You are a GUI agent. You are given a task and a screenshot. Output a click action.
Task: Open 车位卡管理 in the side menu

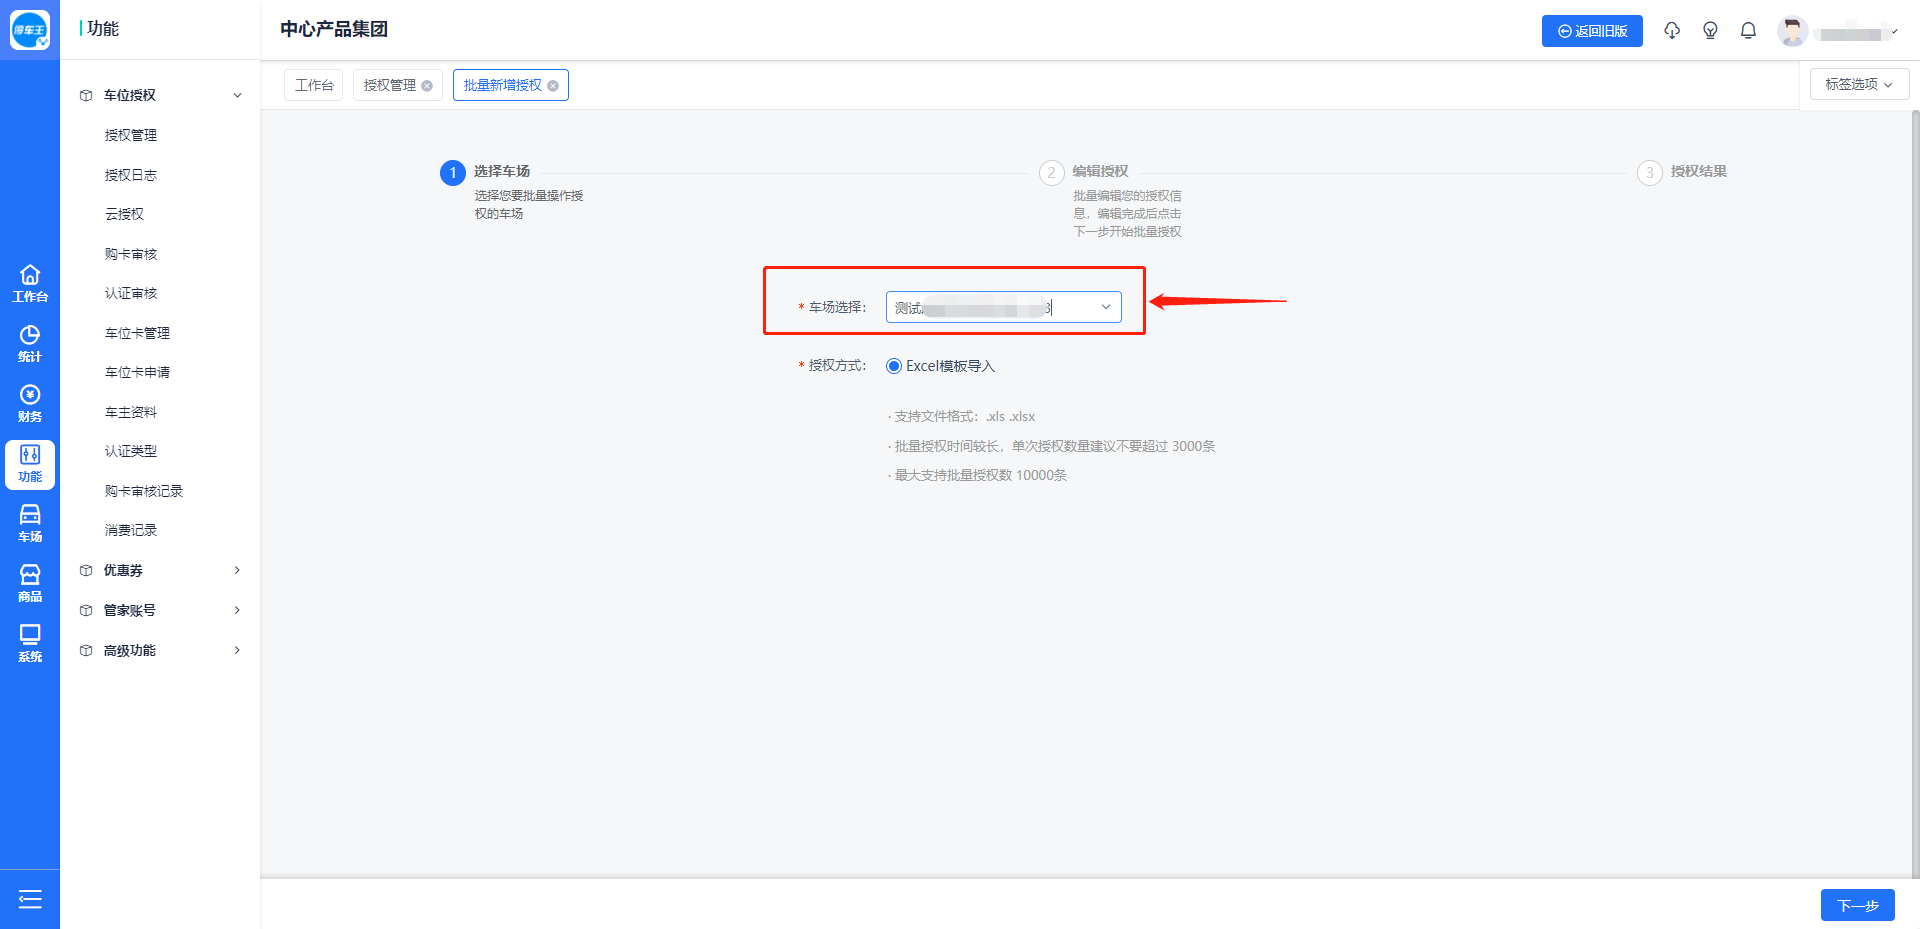(137, 333)
